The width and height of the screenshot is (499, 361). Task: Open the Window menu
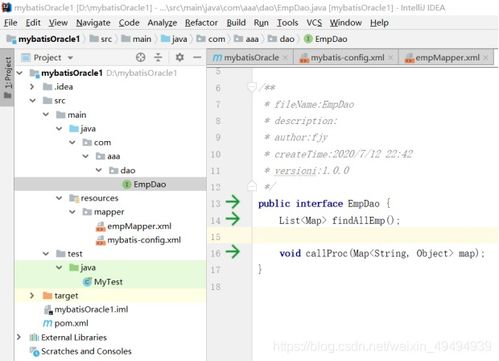pos(346,23)
